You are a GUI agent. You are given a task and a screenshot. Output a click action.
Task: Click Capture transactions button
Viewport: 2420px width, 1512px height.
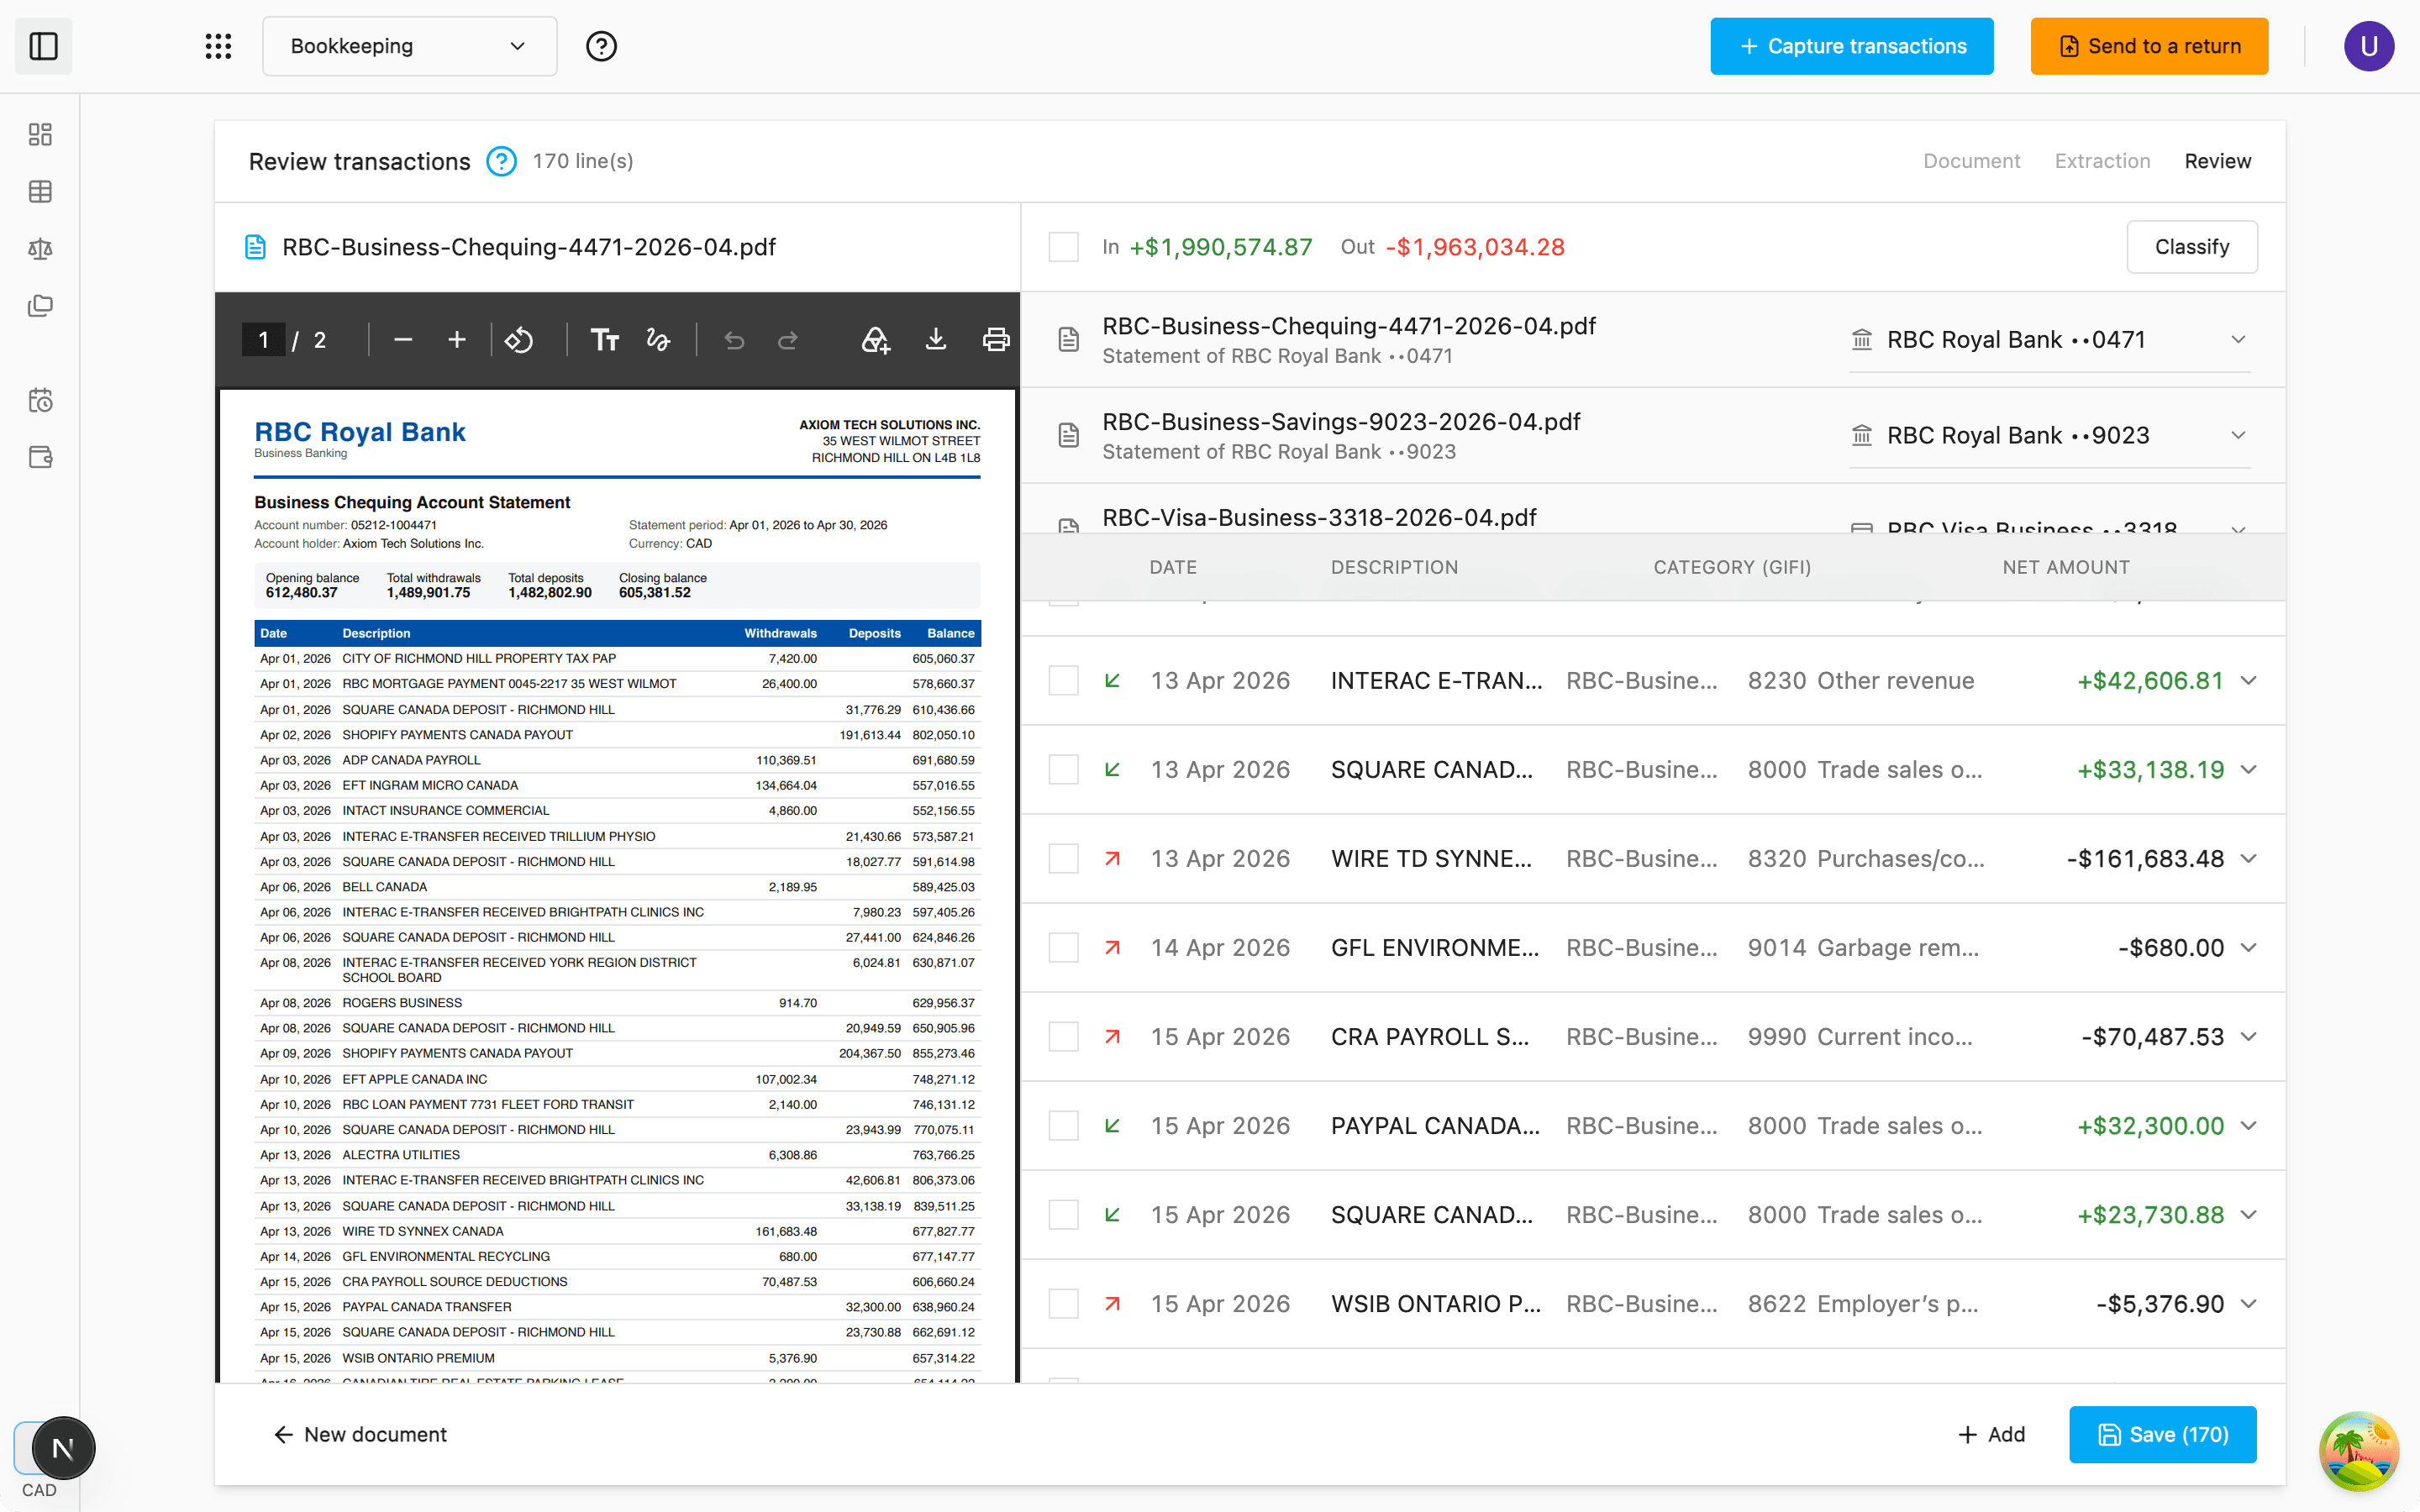pos(1851,46)
